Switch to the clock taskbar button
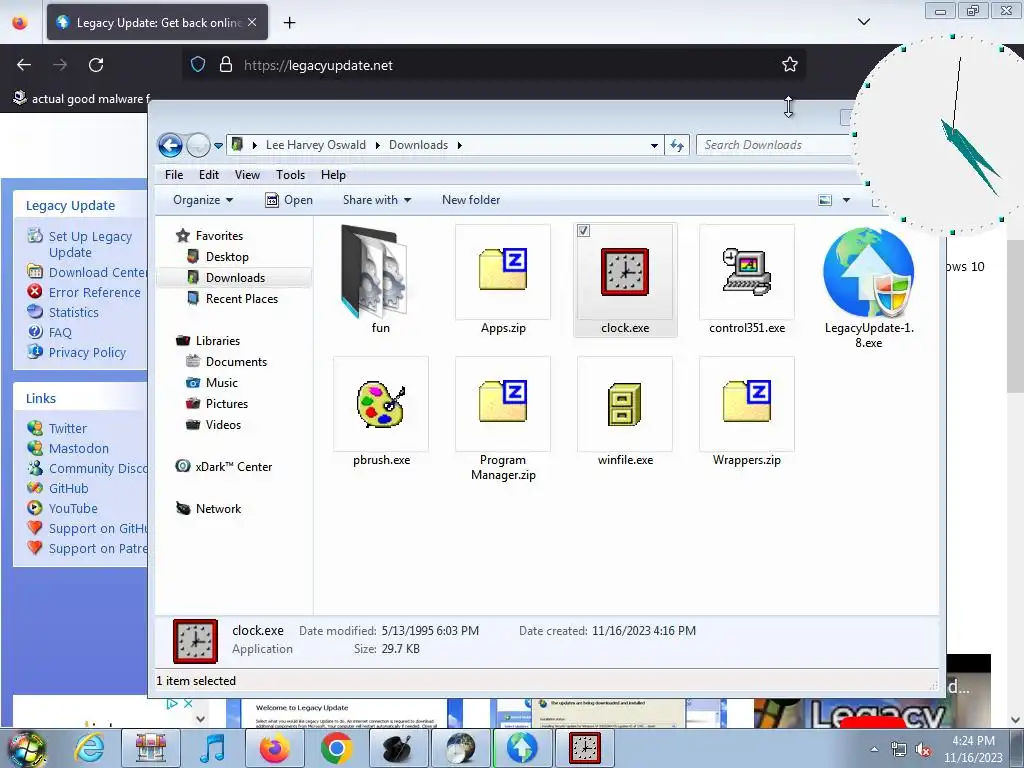1024x768 pixels. (584, 748)
